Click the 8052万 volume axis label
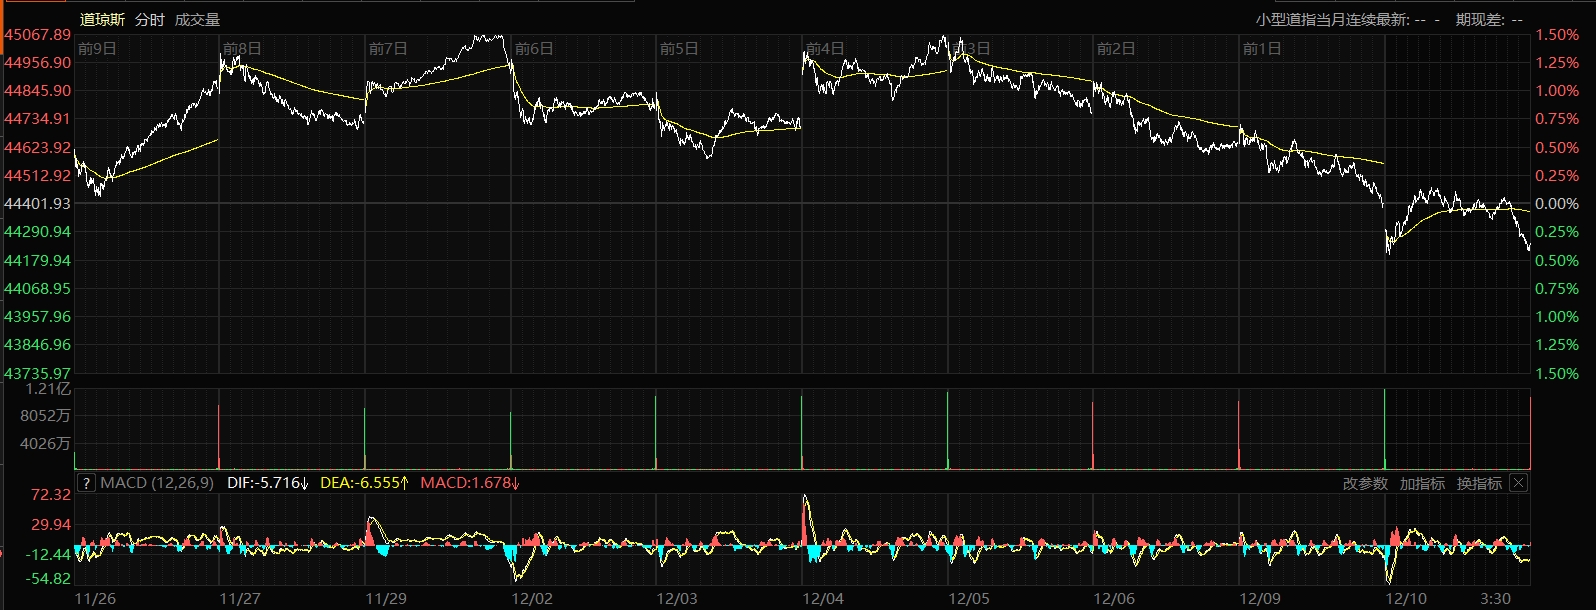 (45, 415)
